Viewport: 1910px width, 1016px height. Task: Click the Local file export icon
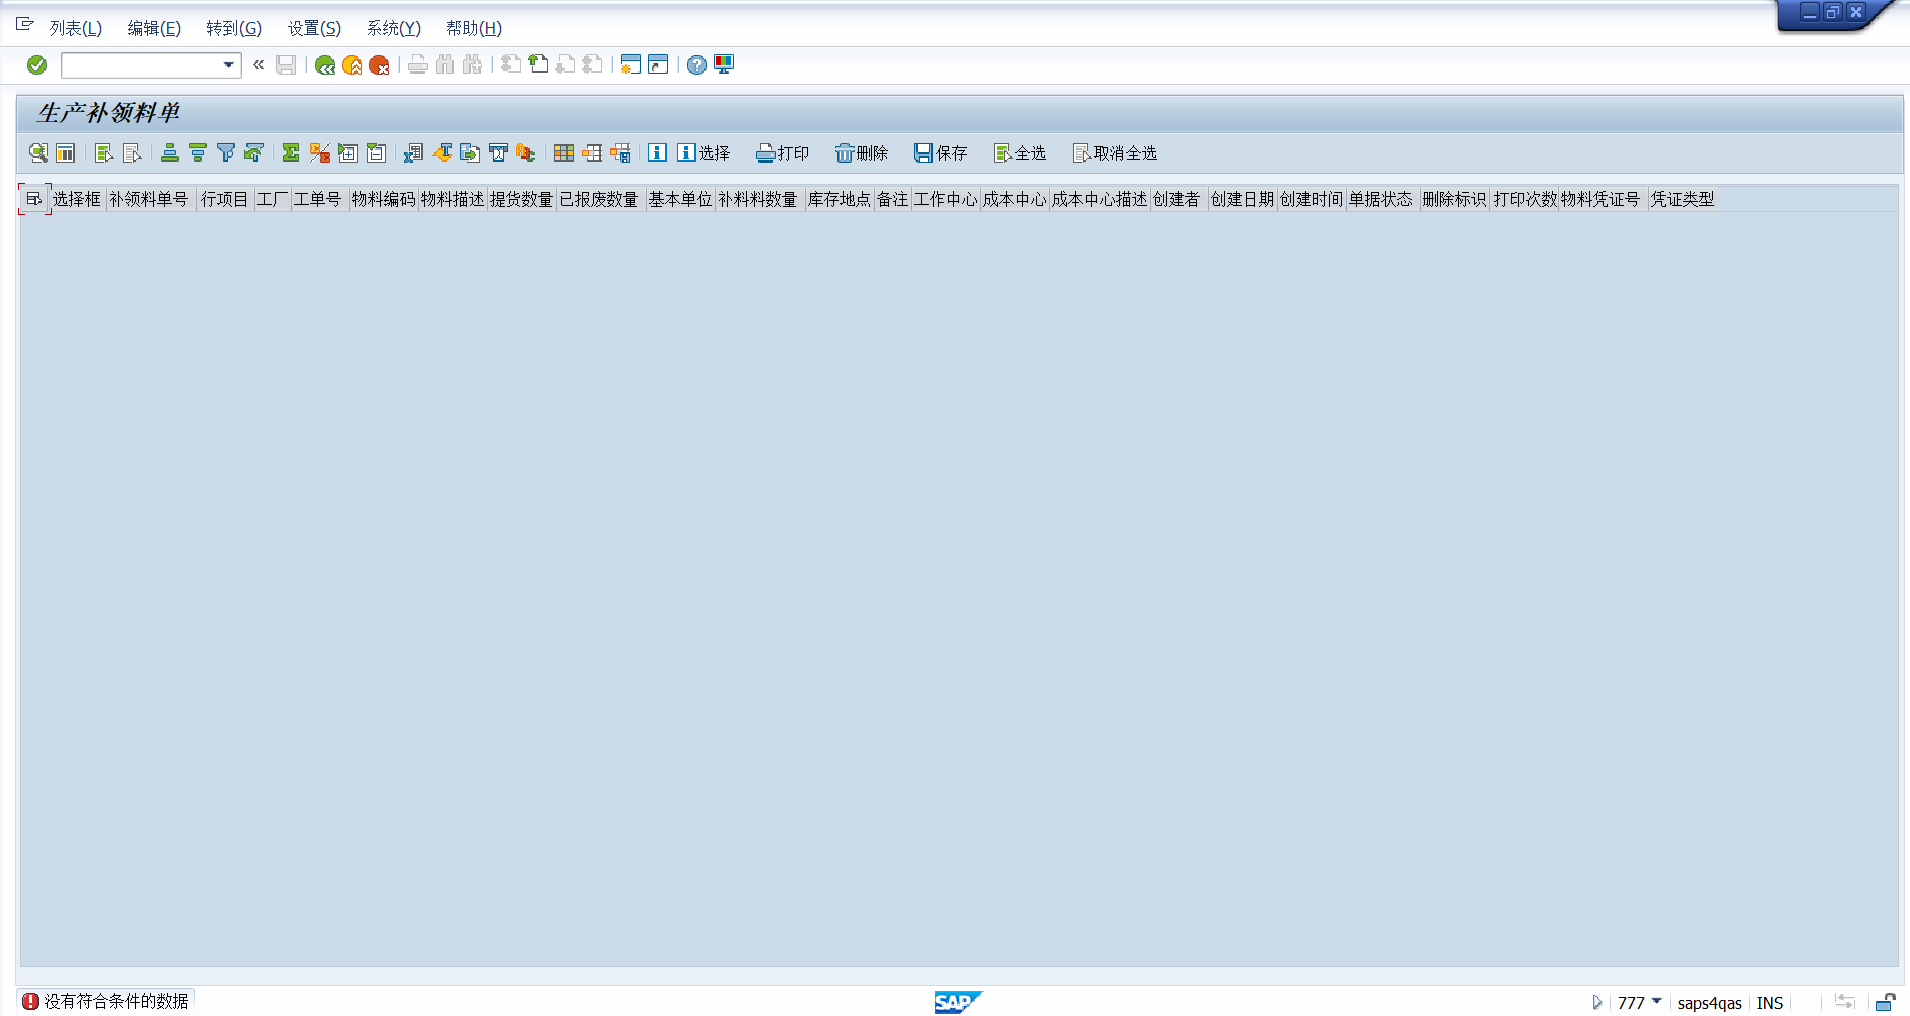pos(470,153)
